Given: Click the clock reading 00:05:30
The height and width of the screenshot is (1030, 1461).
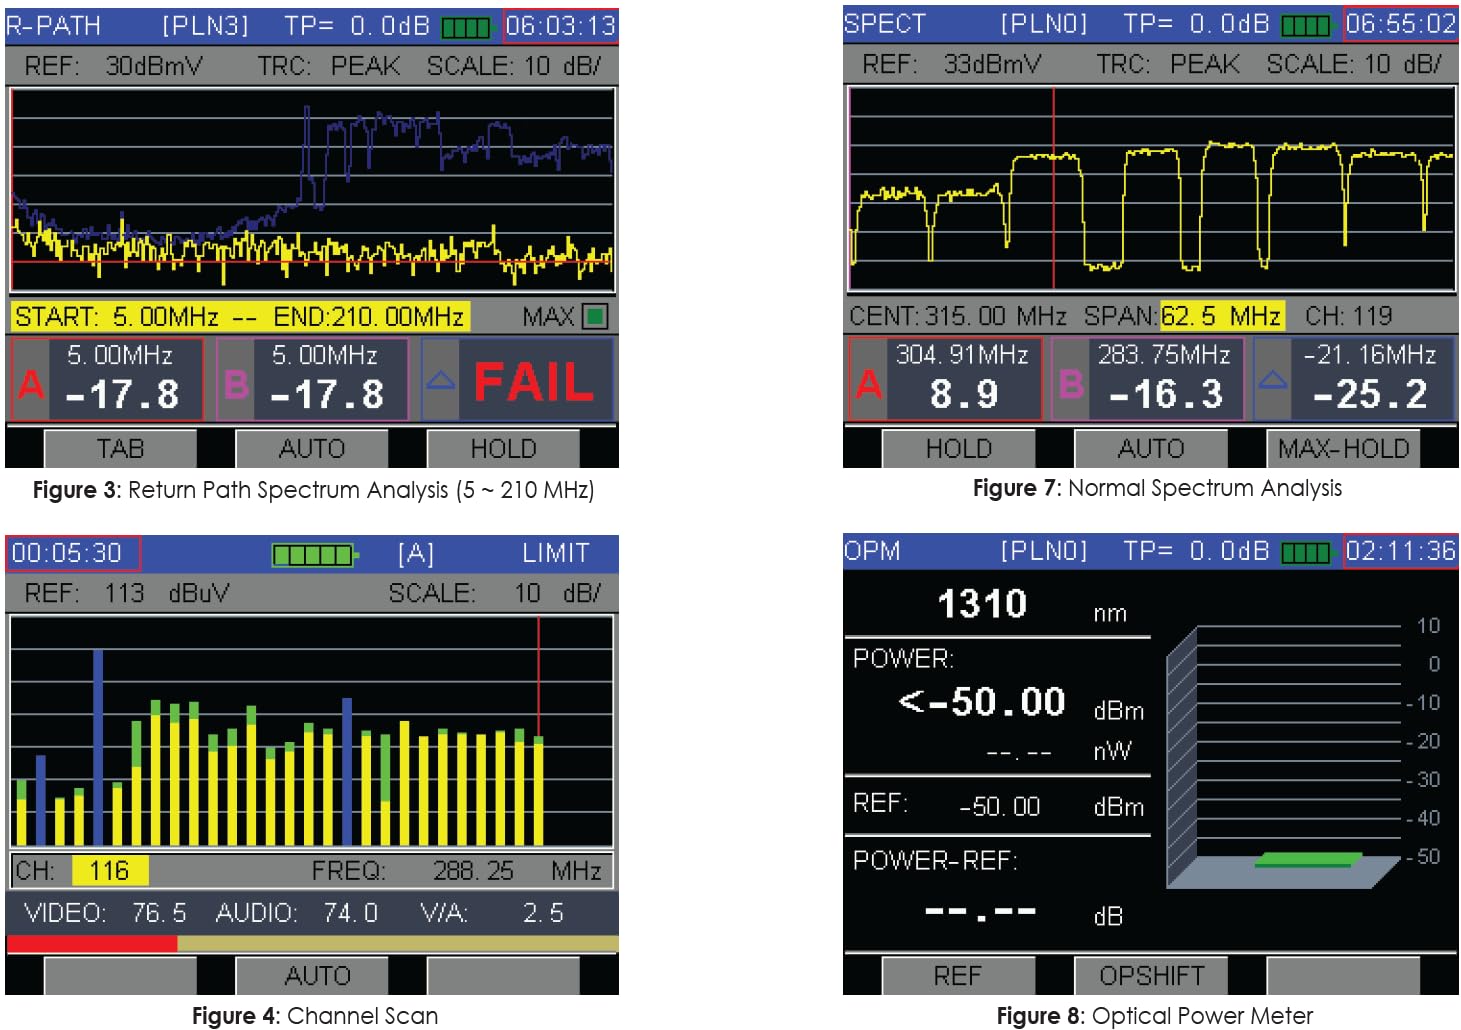Looking at the screenshot, I should [73, 553].
